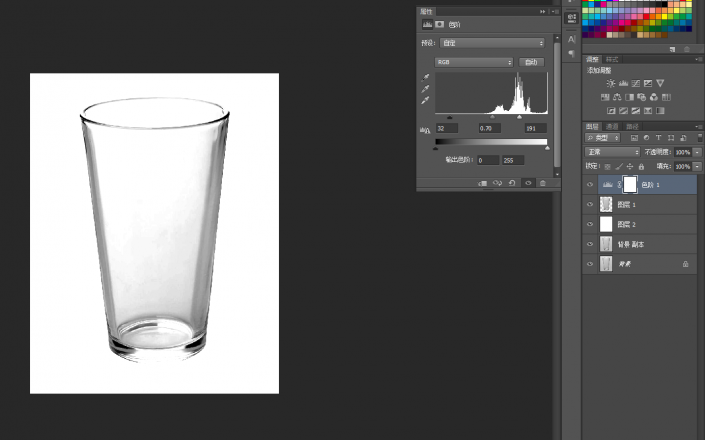Click the view previous state icon
705x440 pixels.
497,183
